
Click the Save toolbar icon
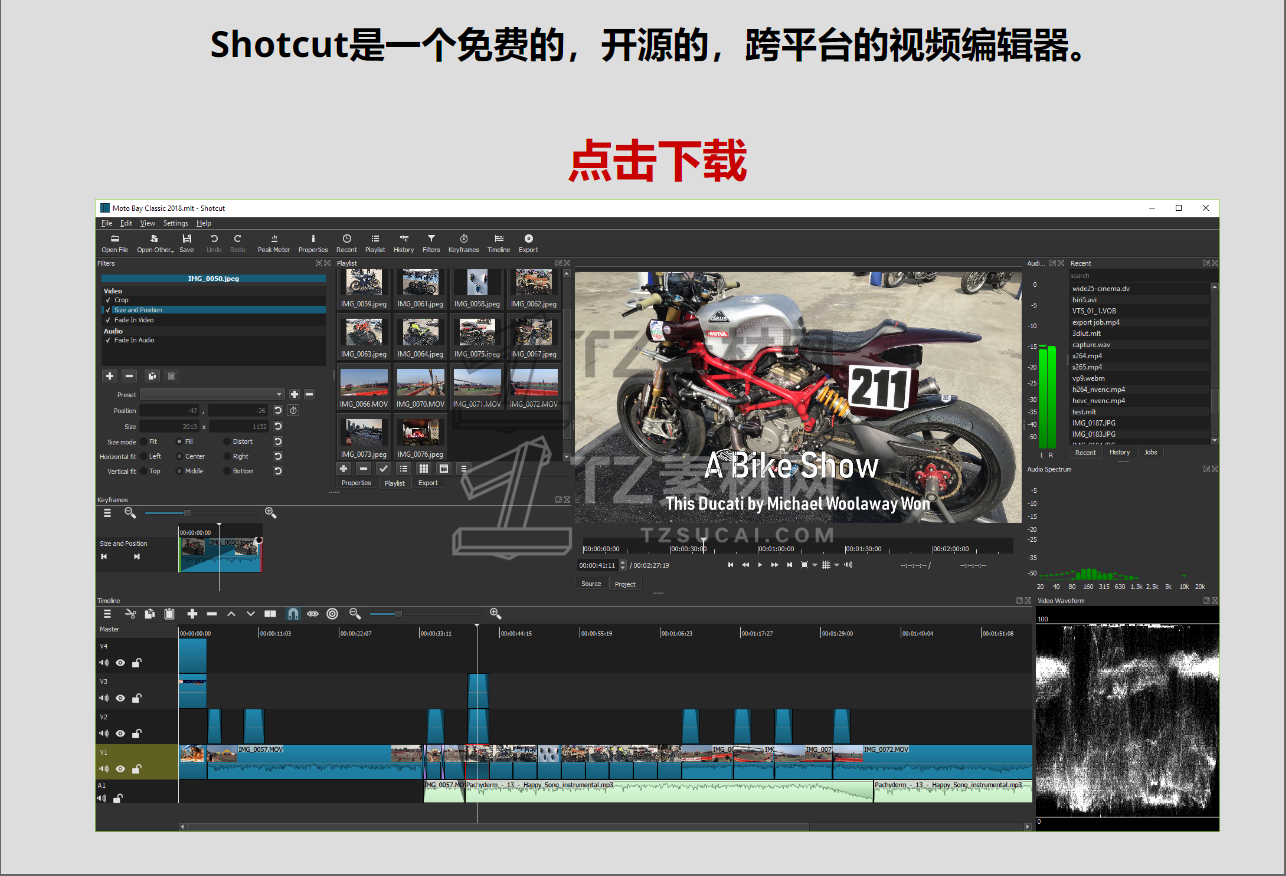point(187,243)
